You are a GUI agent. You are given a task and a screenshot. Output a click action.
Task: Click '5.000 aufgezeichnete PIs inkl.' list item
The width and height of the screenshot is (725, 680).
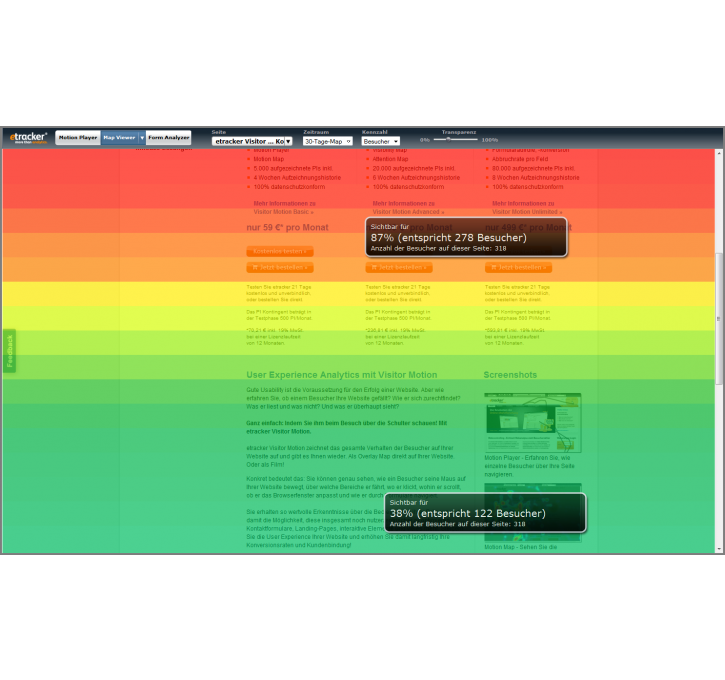point(293,169)
